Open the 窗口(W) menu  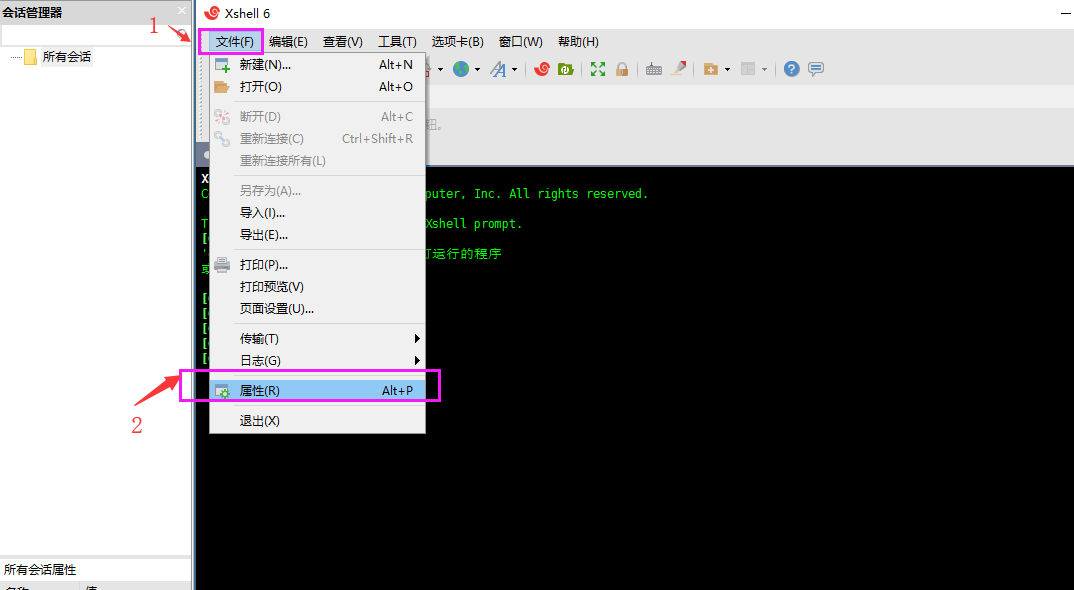[x=521, y=42]
